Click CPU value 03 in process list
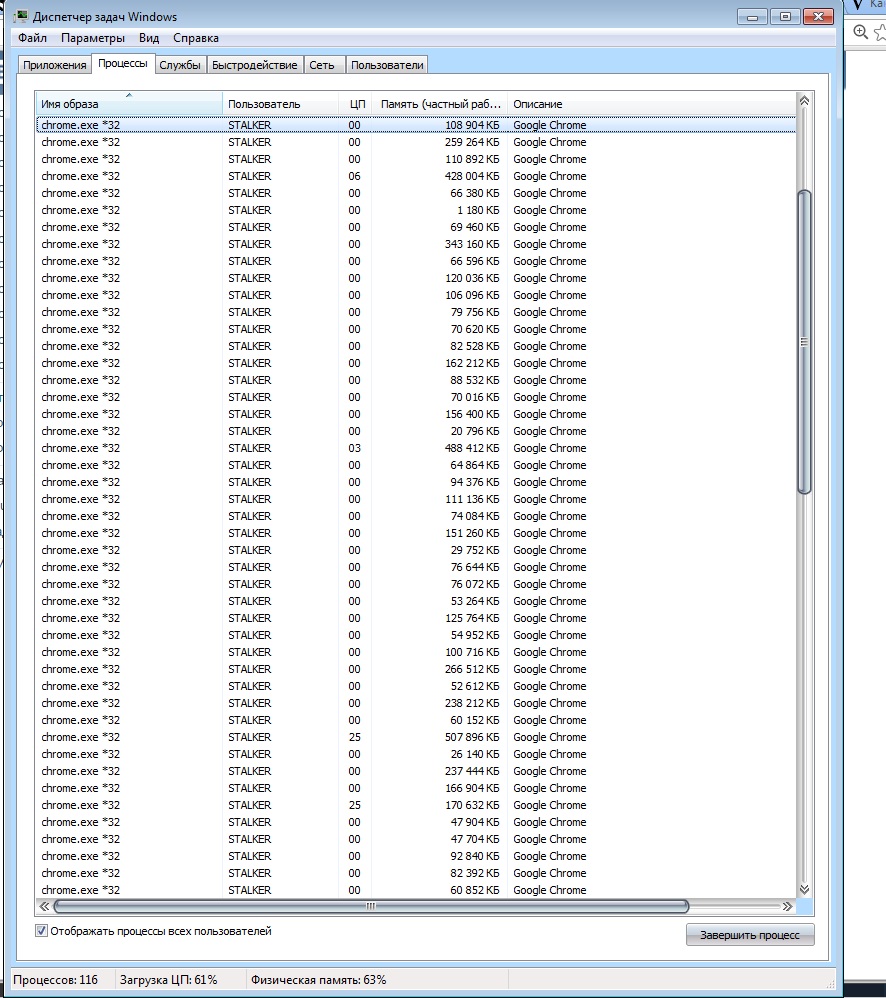Viewport: 886px width, 998px height. pos(355,448)
